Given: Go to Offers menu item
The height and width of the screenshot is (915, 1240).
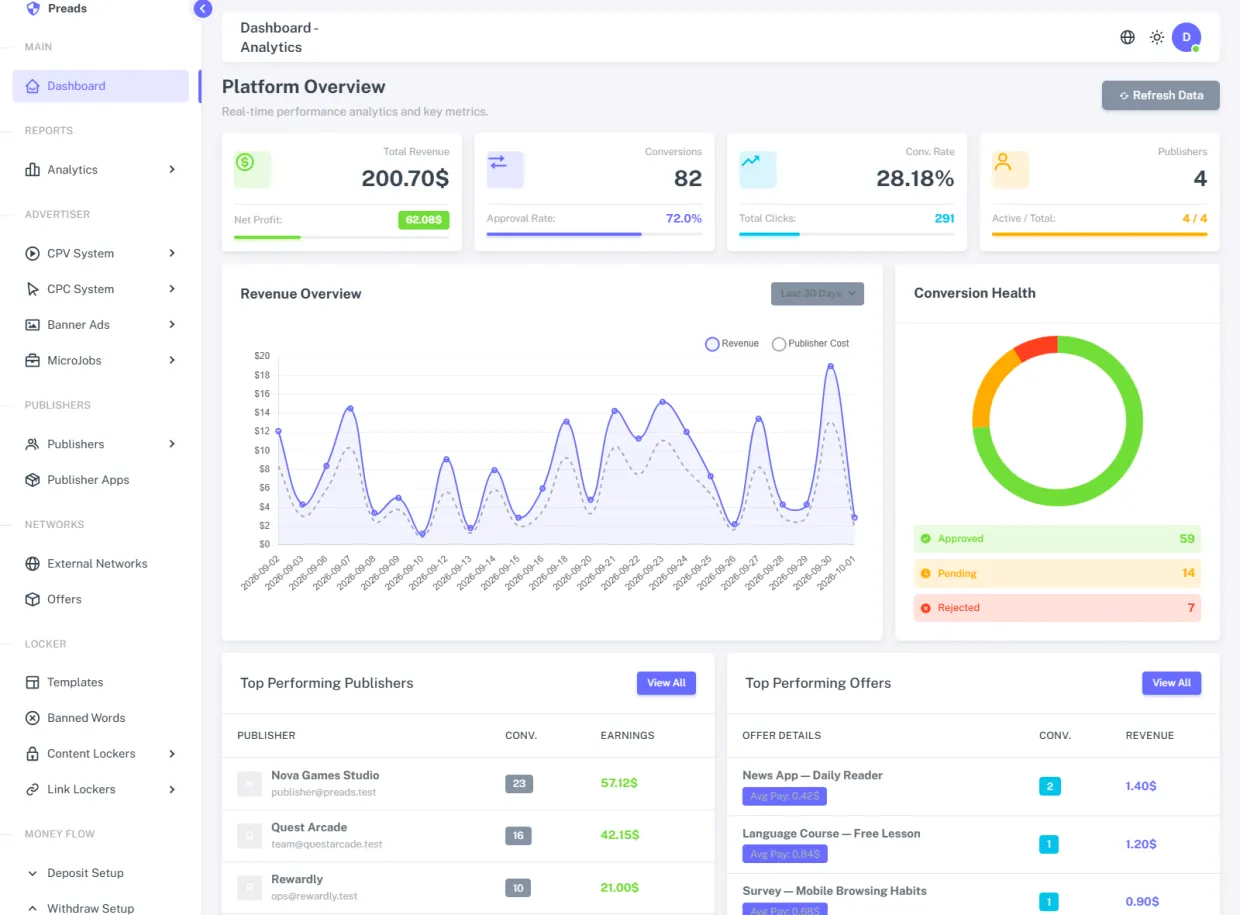Looking at the screenshot, I should pos(101,599).
